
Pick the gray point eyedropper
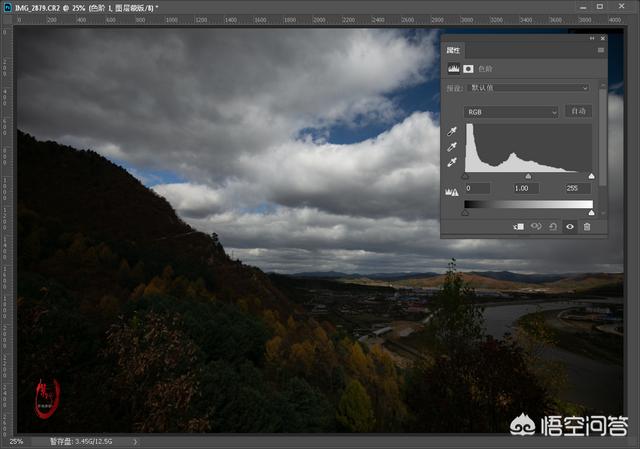pos(452,146)
